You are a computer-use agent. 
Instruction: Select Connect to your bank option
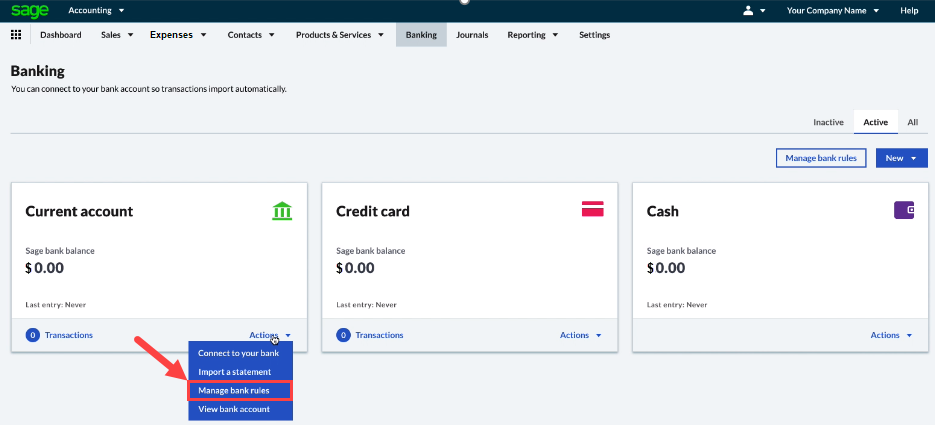click(240, 353)
